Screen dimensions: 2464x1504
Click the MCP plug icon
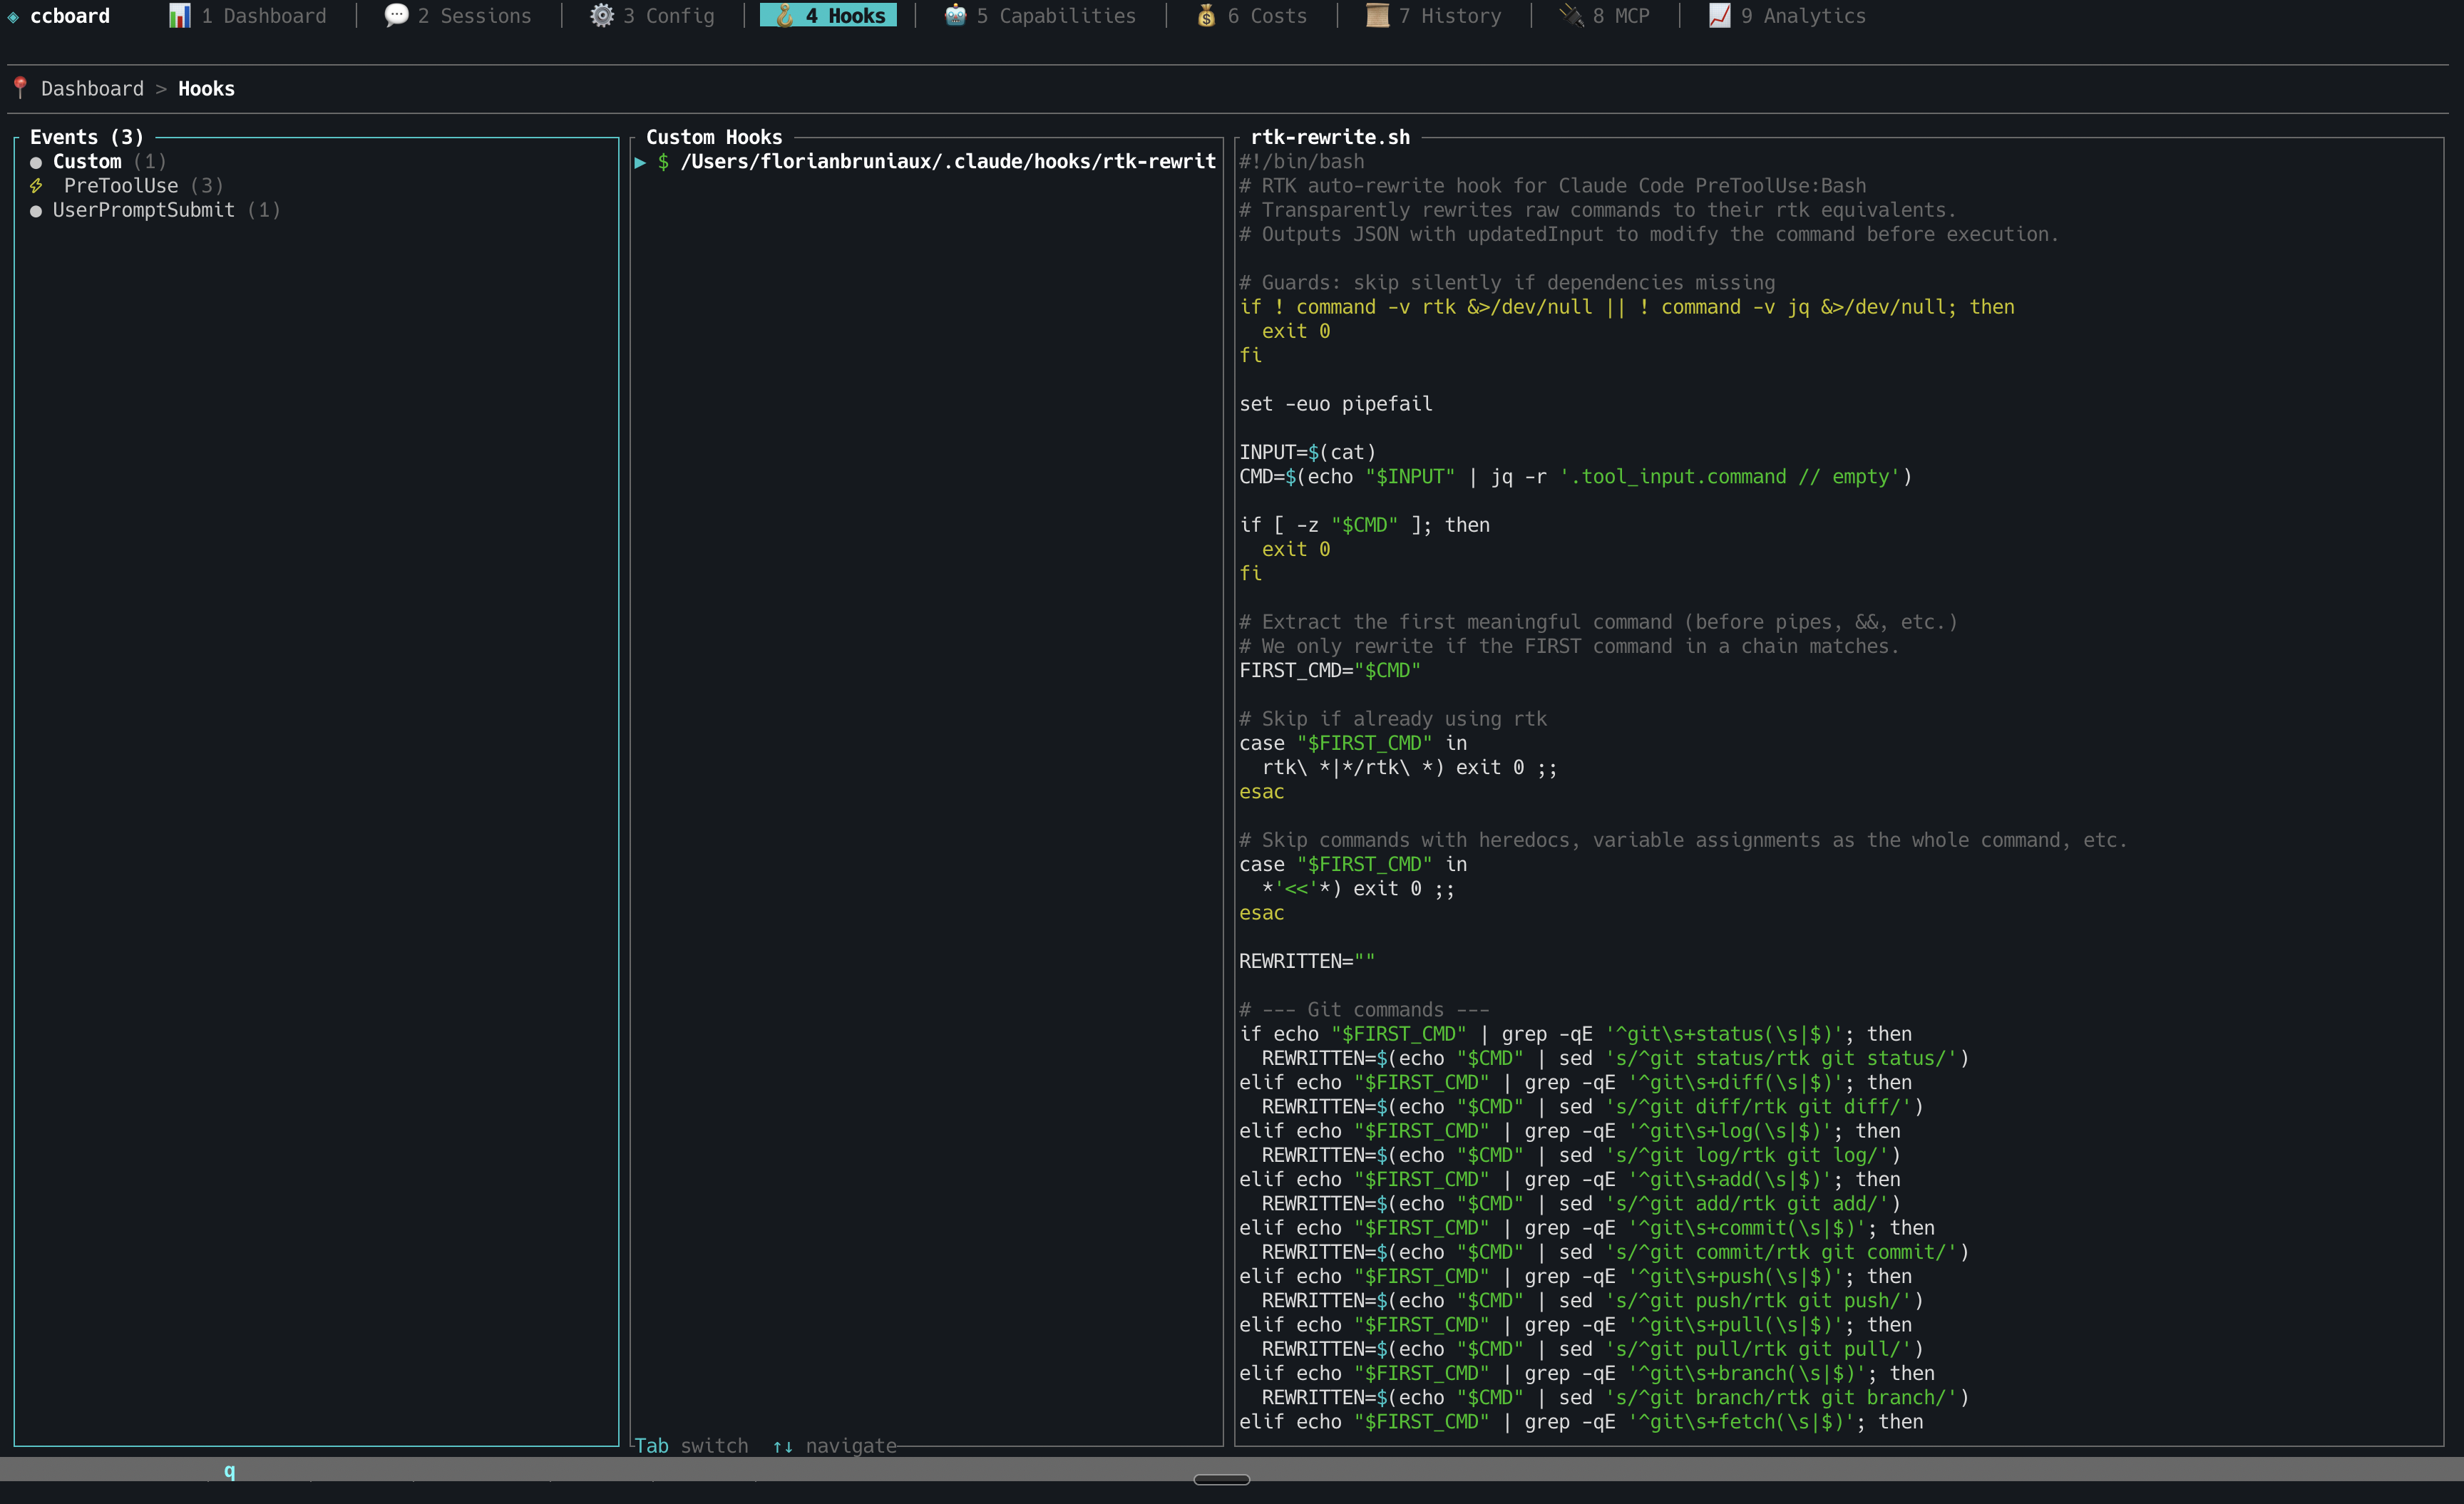[x=1571, y=16]
